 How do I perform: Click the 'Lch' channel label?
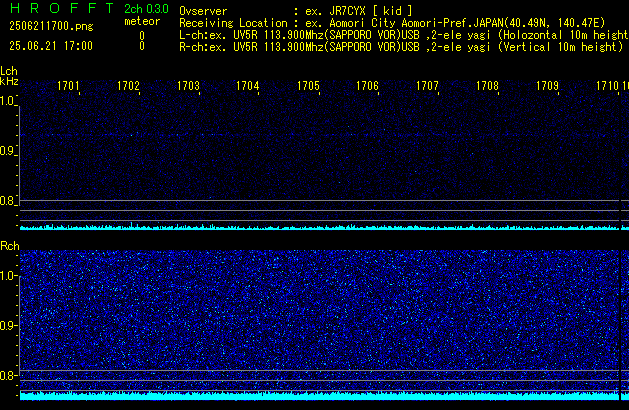[x=9, y=71]
